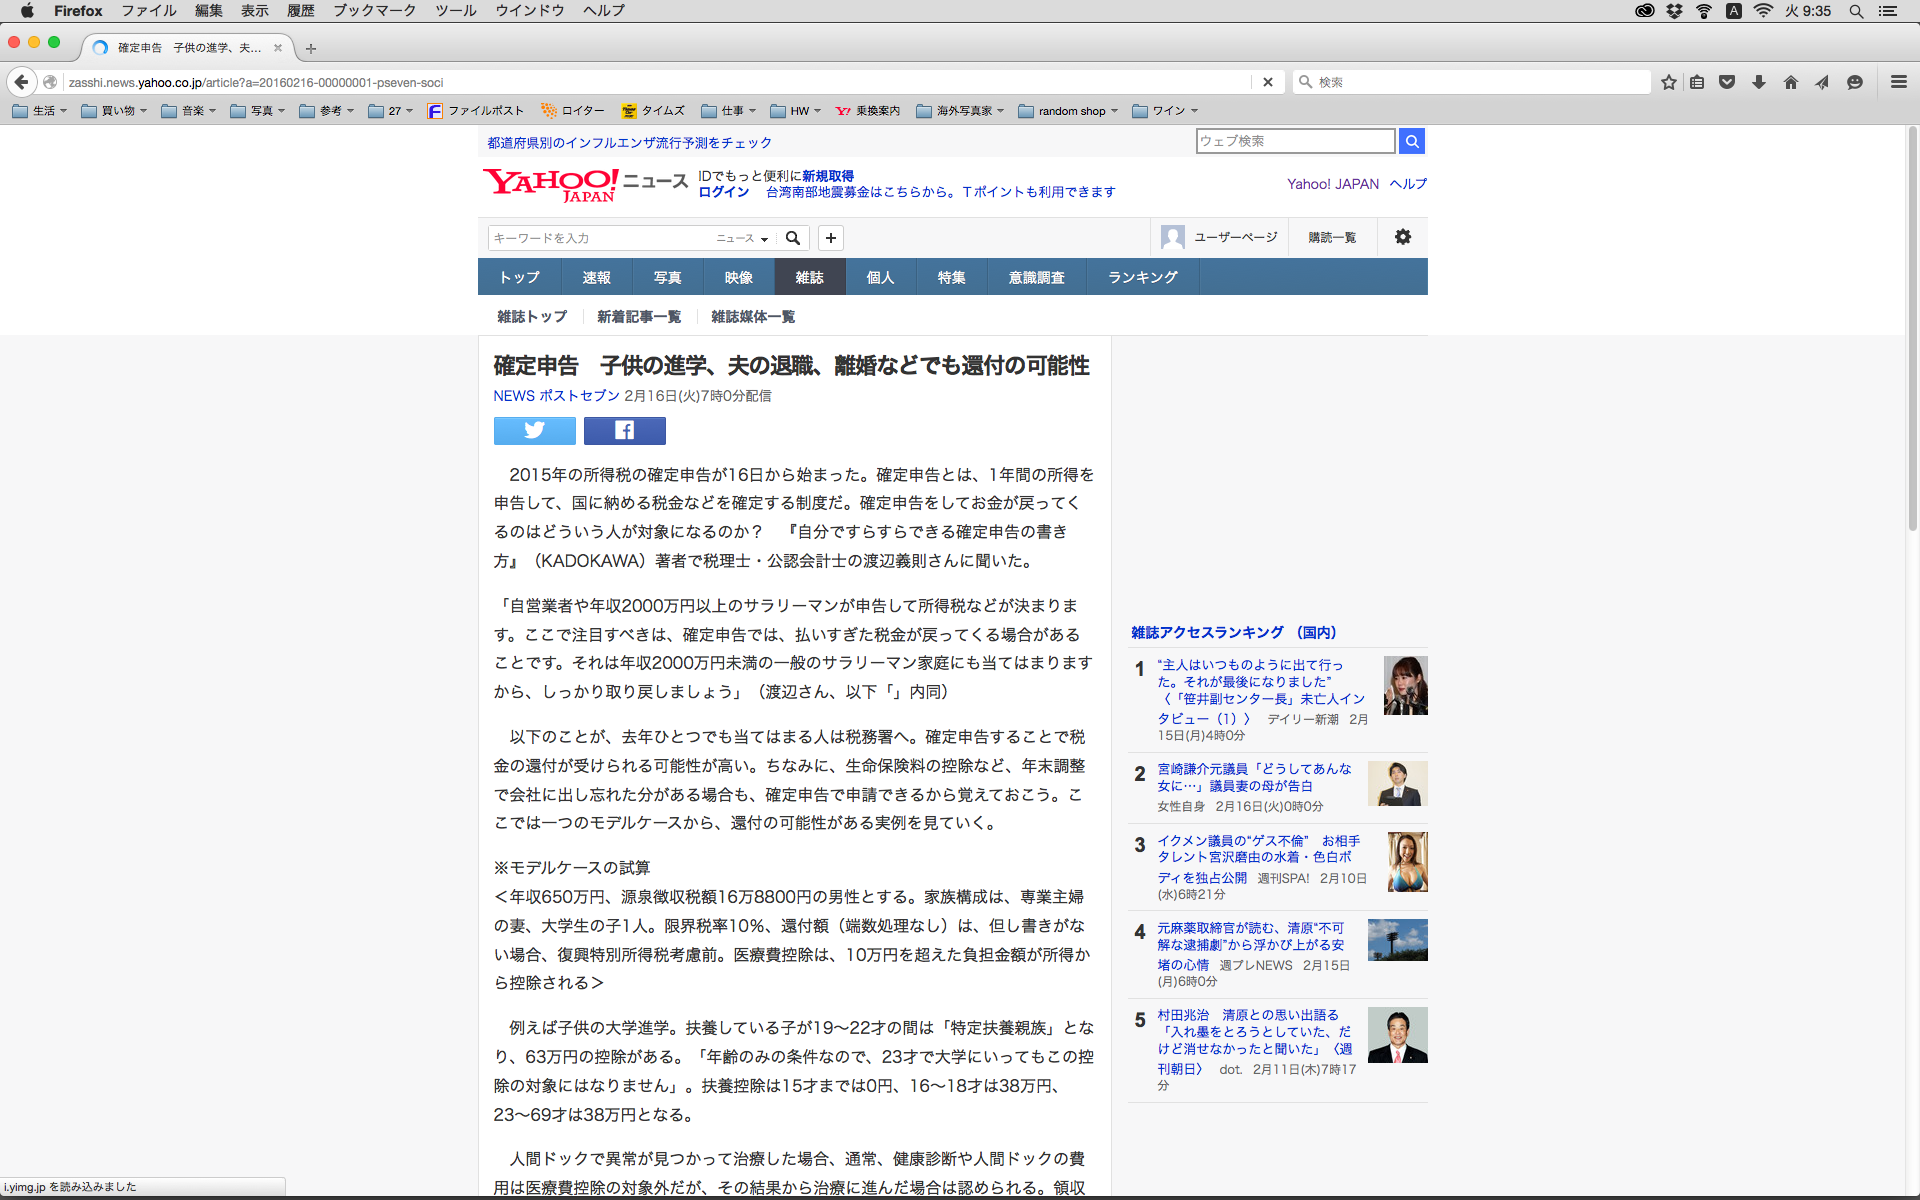Stop loading page with X button
This screenshot has width=1920, height=1200.
pos(1267,82)
